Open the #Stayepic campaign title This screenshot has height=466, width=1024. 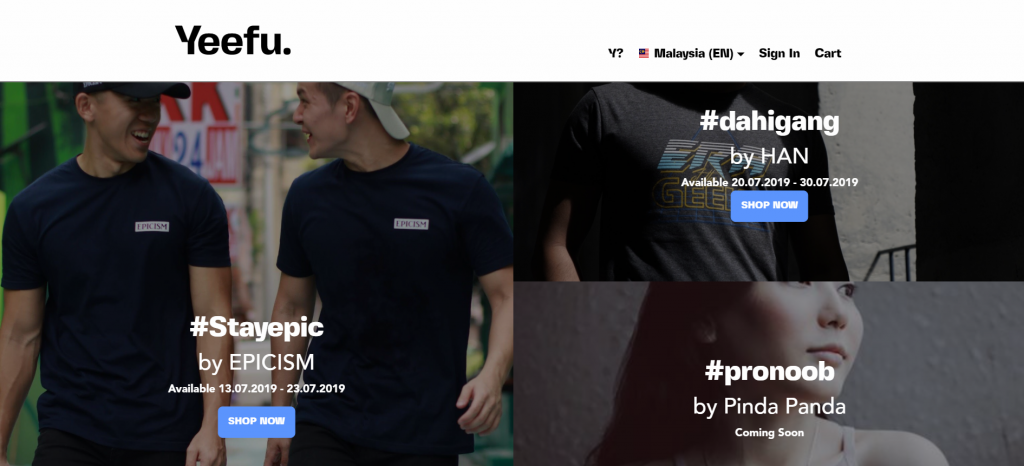257,327
